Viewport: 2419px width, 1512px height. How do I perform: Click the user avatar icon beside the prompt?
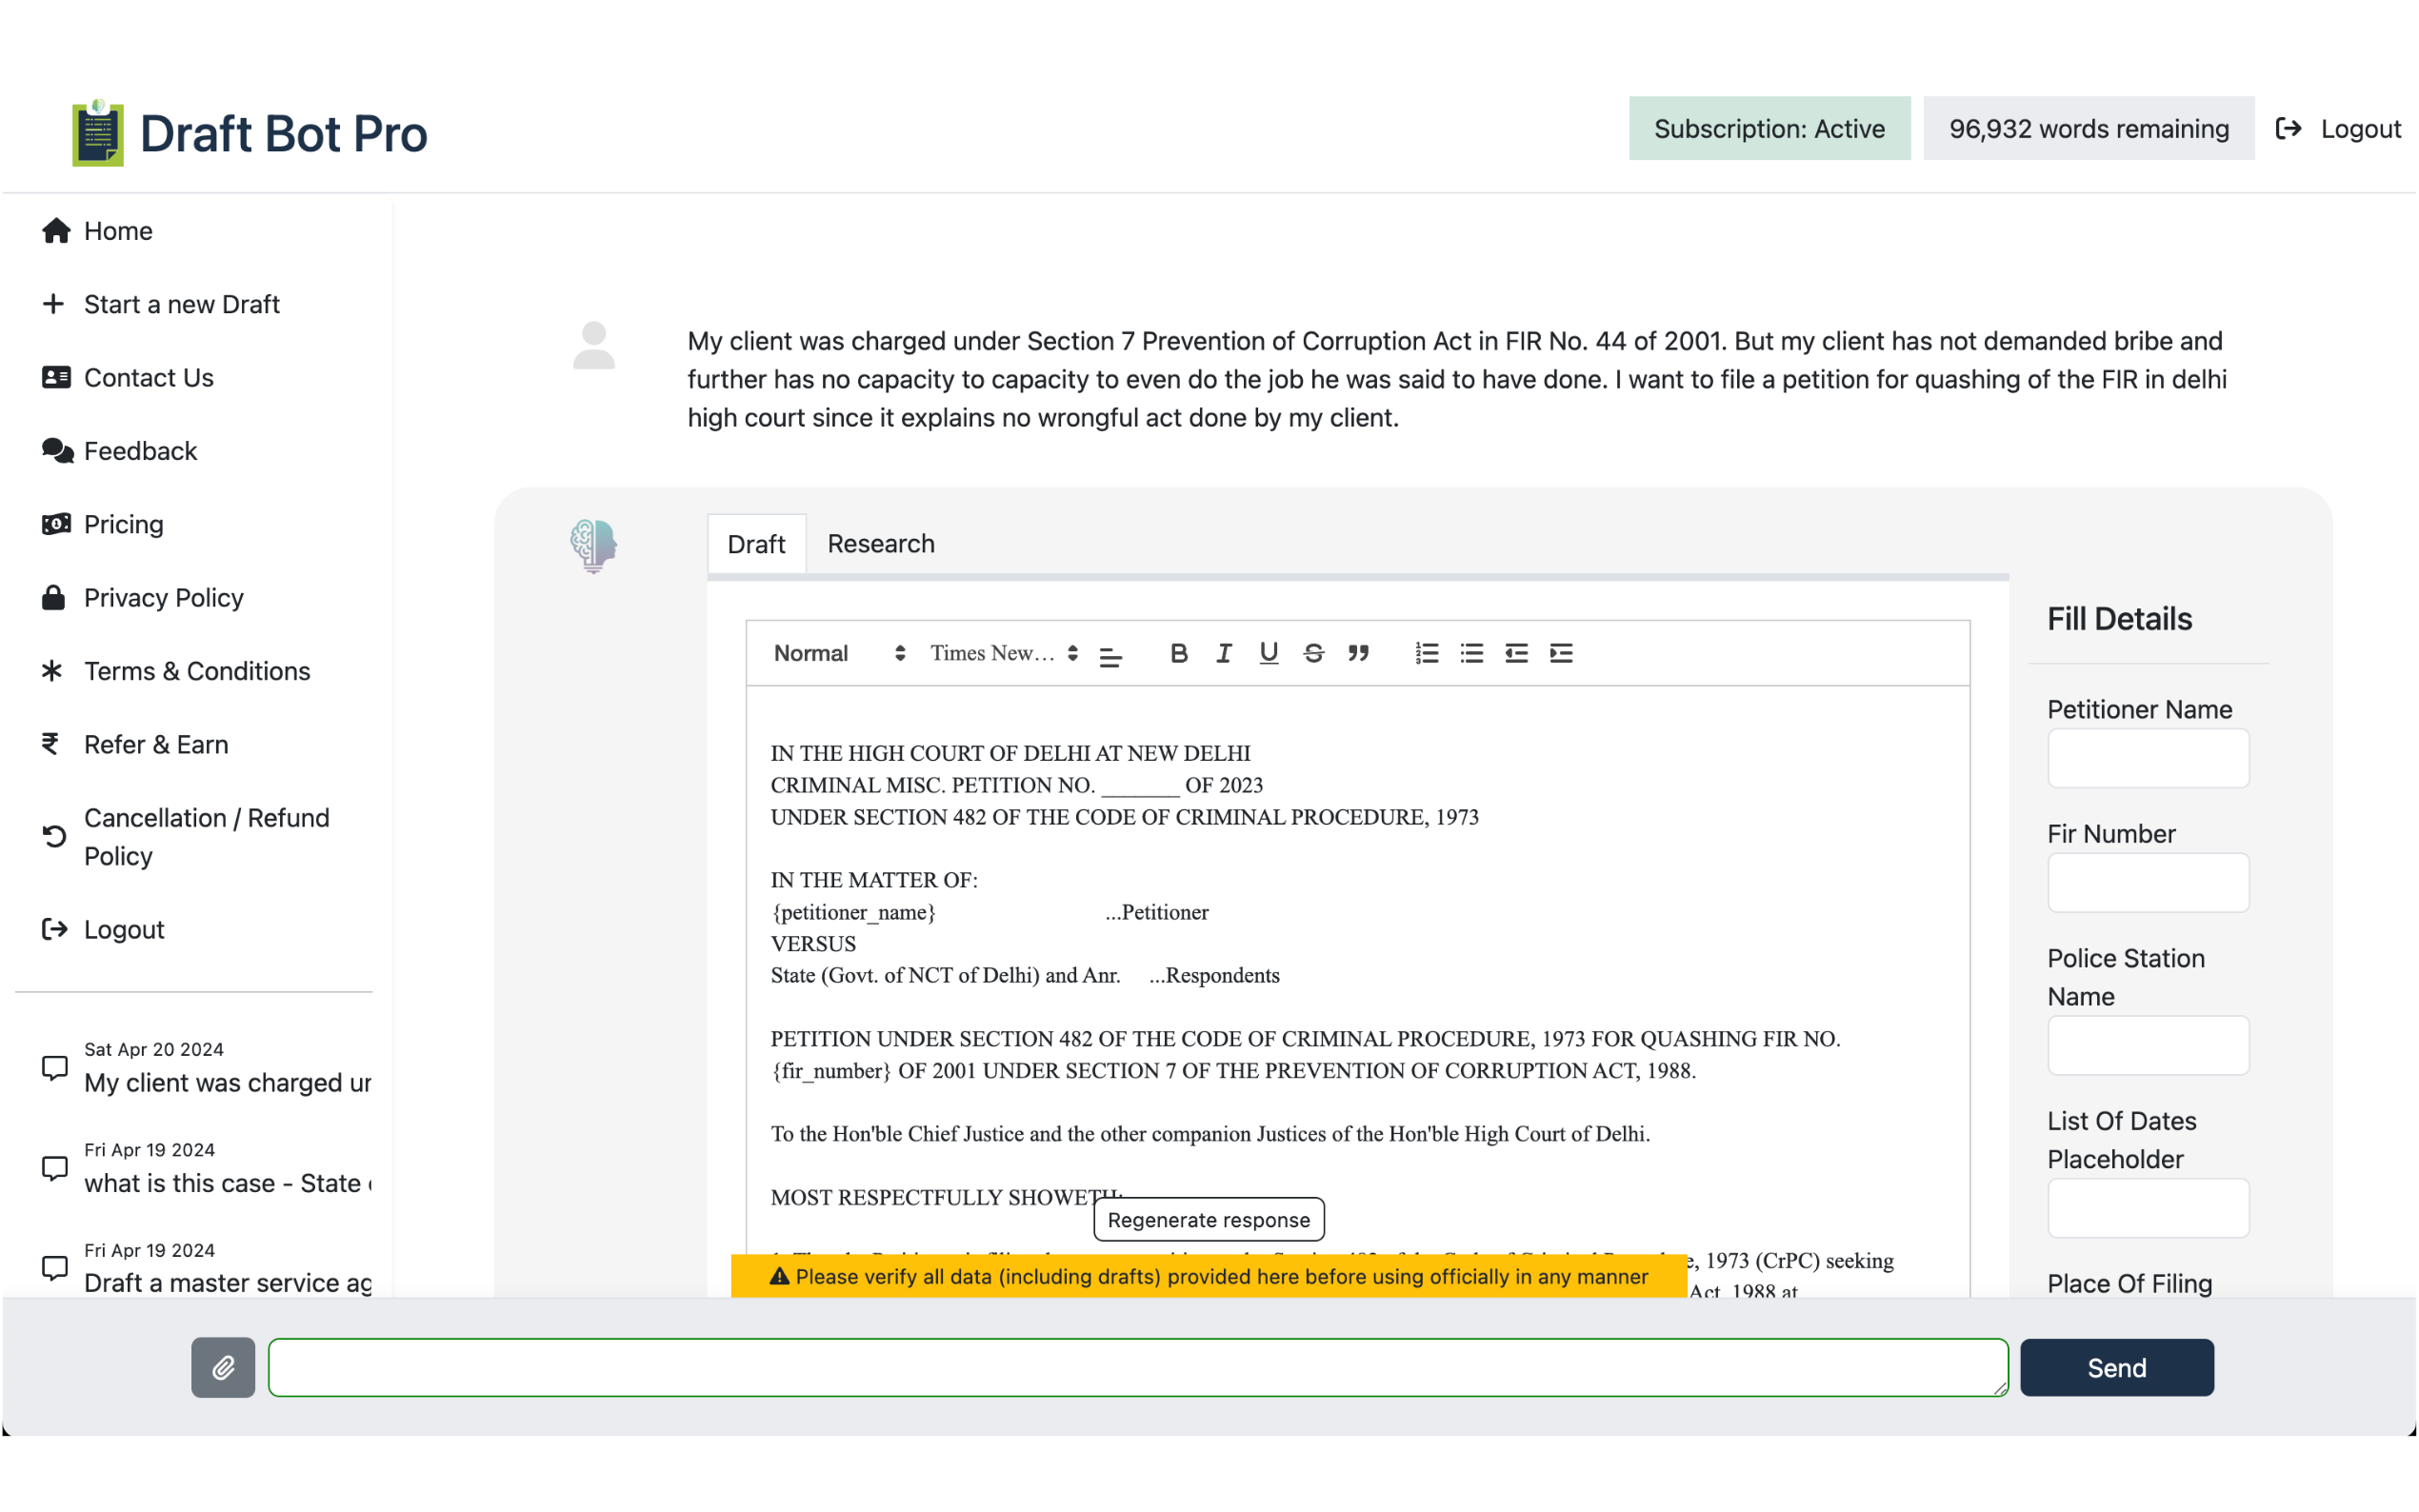pyautogui.click(x=594, y=345)
